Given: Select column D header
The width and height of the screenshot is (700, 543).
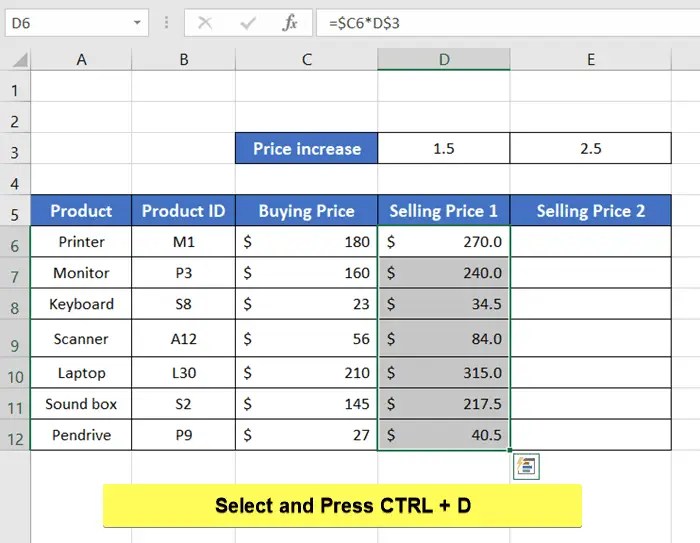Looking at the screenshot, I should [x=444, y=59].
